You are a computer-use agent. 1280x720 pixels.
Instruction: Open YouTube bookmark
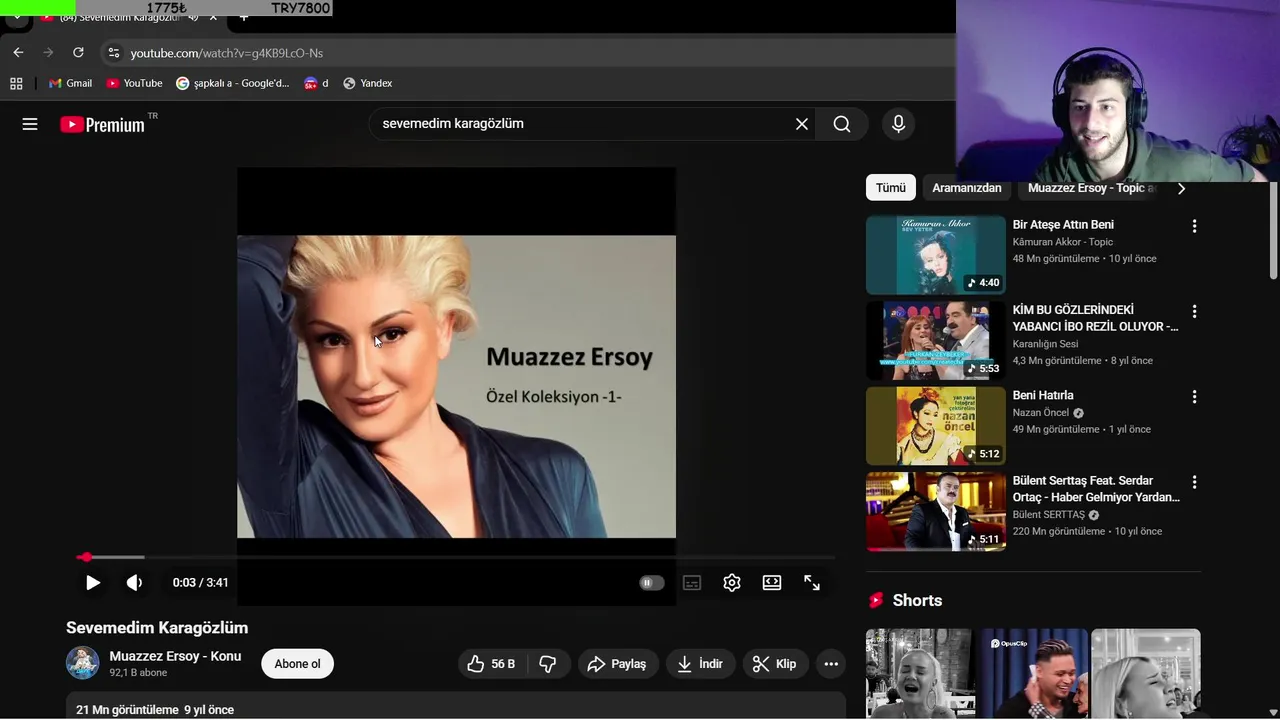[134, 83]
